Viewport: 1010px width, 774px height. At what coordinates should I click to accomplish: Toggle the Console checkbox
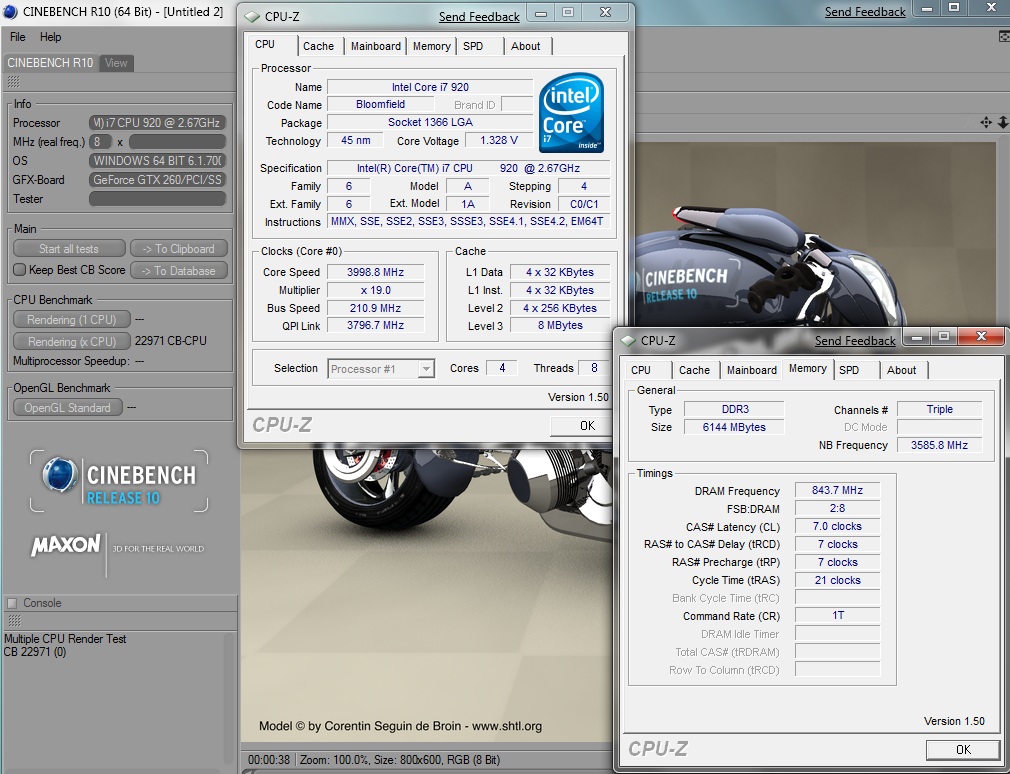12,603
